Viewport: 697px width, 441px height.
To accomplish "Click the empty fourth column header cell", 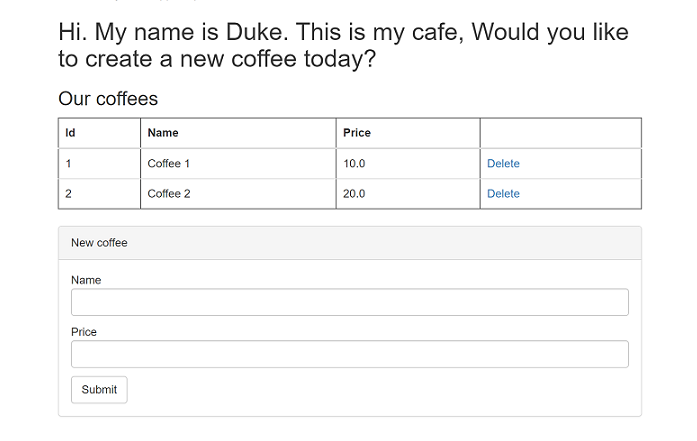I will point(560,133).
